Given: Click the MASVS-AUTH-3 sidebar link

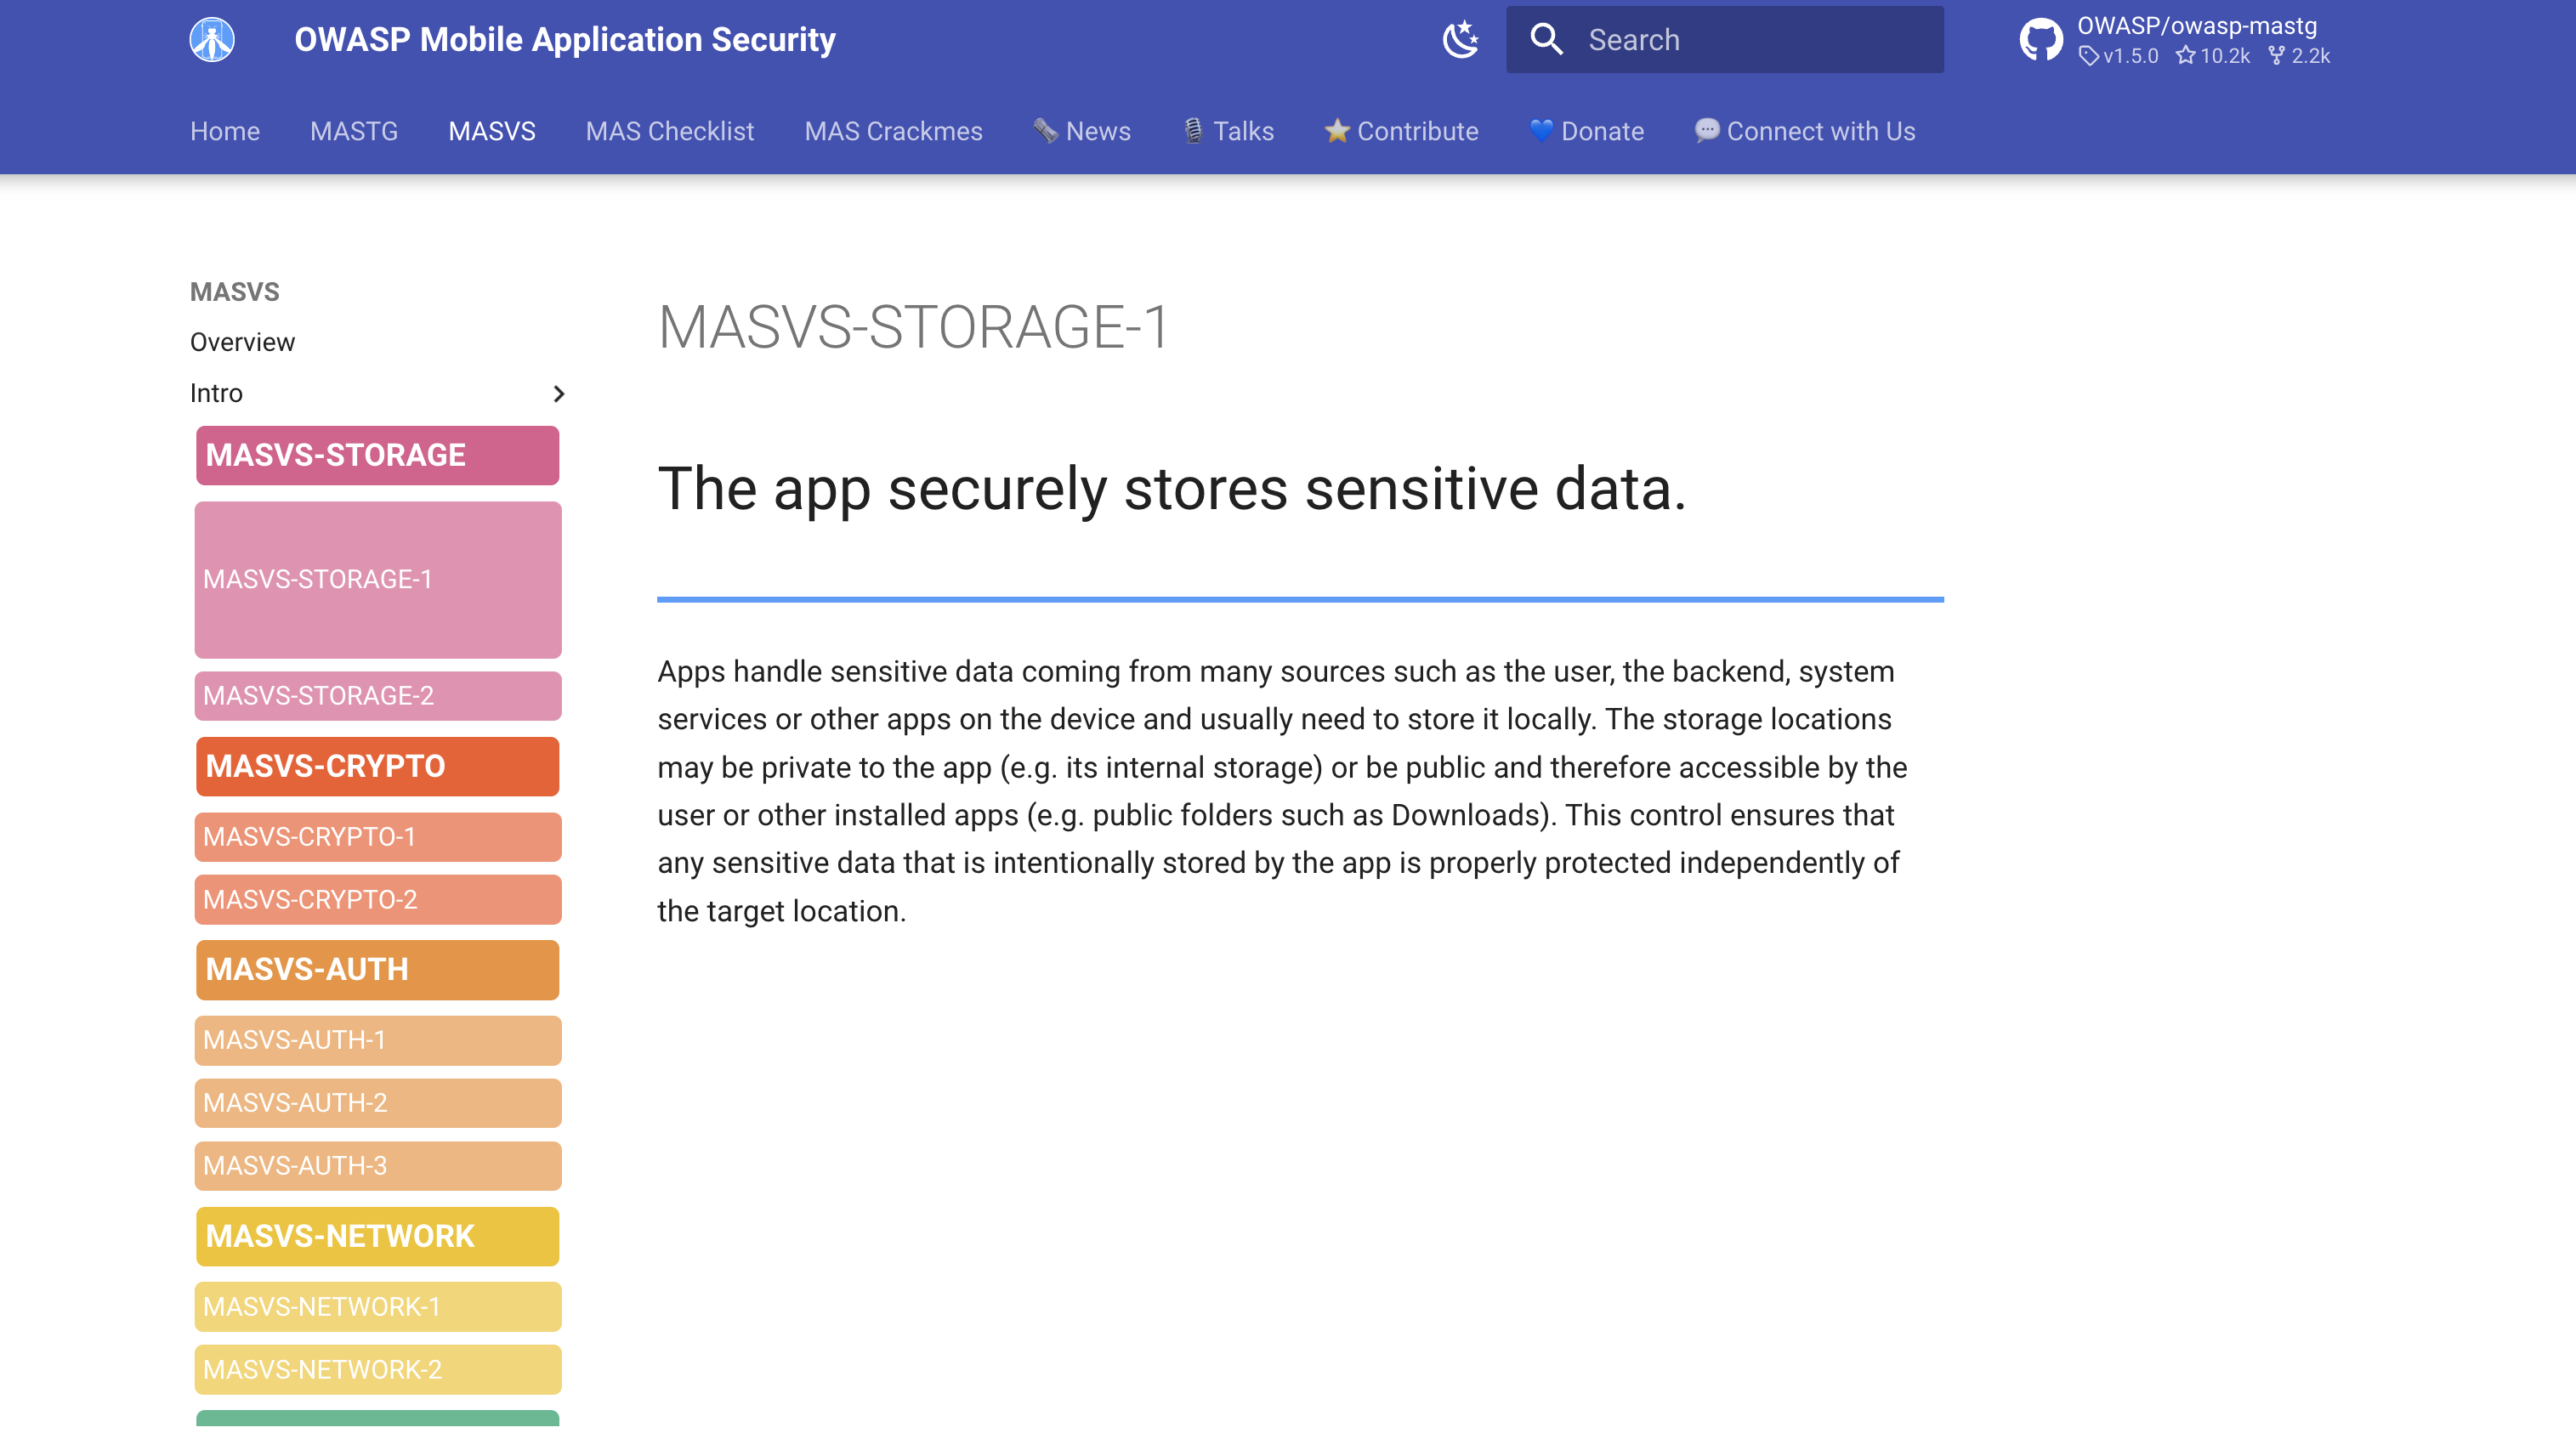Looking at the screenshot, I should tap(377, 1167).
